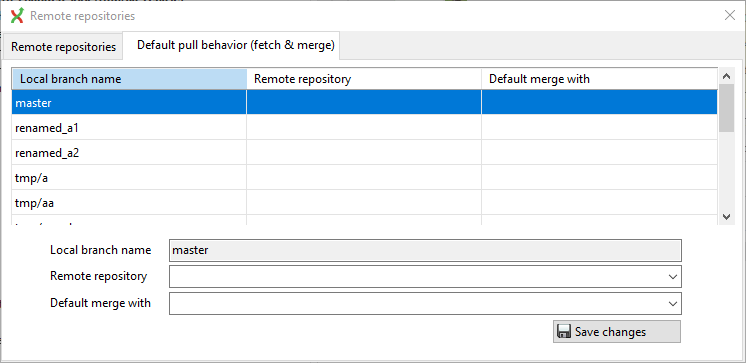Image resolution: width=746 pixels, height=363 pixels.
Task: Focus the Local branch name field
Action: 425,250
